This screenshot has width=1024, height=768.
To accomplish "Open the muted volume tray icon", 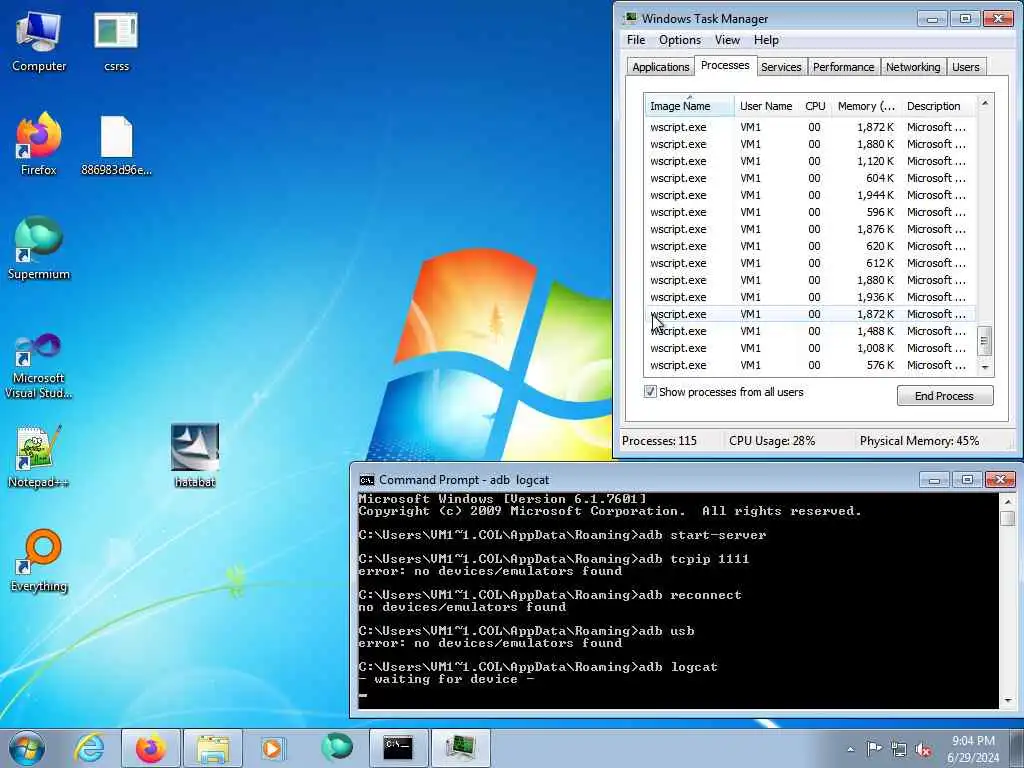I will pos(923,750).
